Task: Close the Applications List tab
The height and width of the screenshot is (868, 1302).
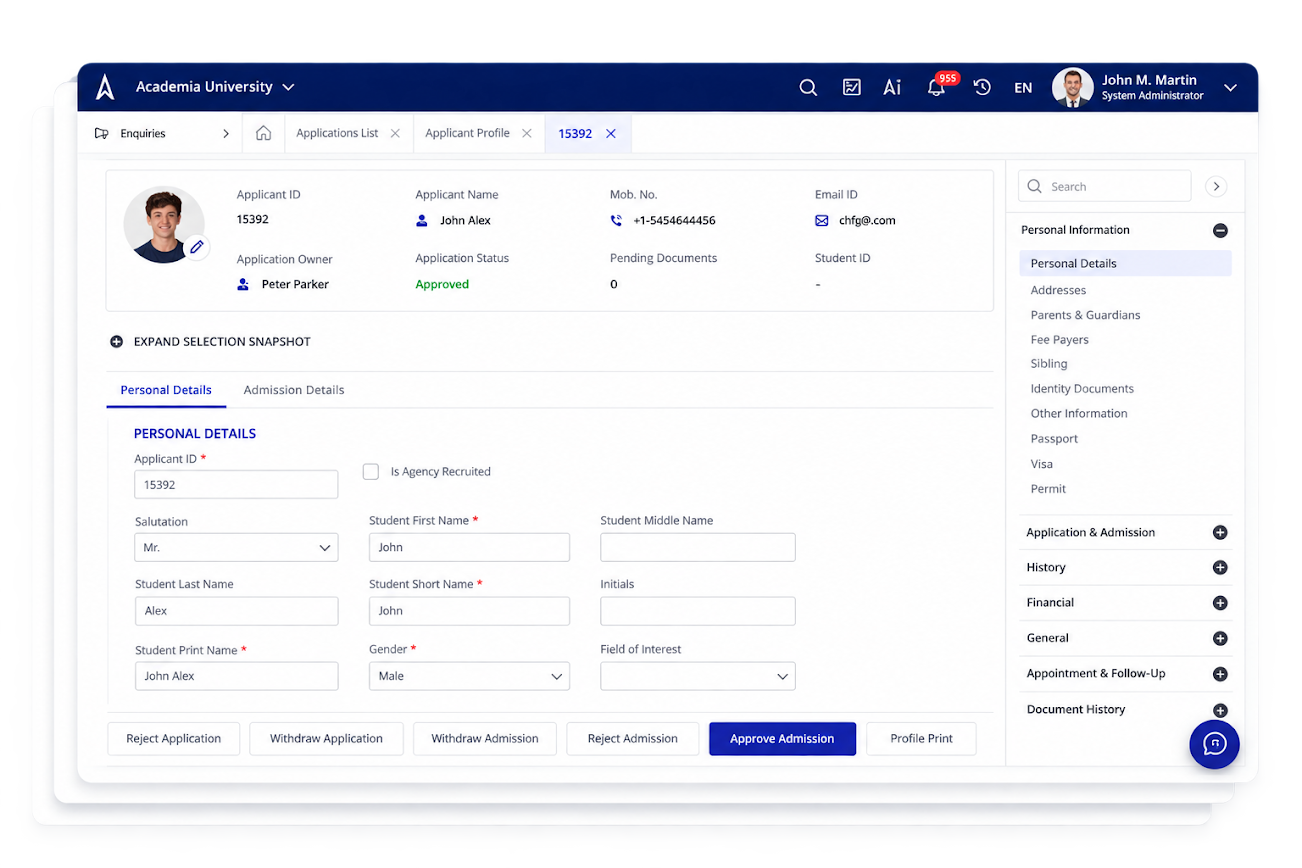Action: (x=395, y=133)
